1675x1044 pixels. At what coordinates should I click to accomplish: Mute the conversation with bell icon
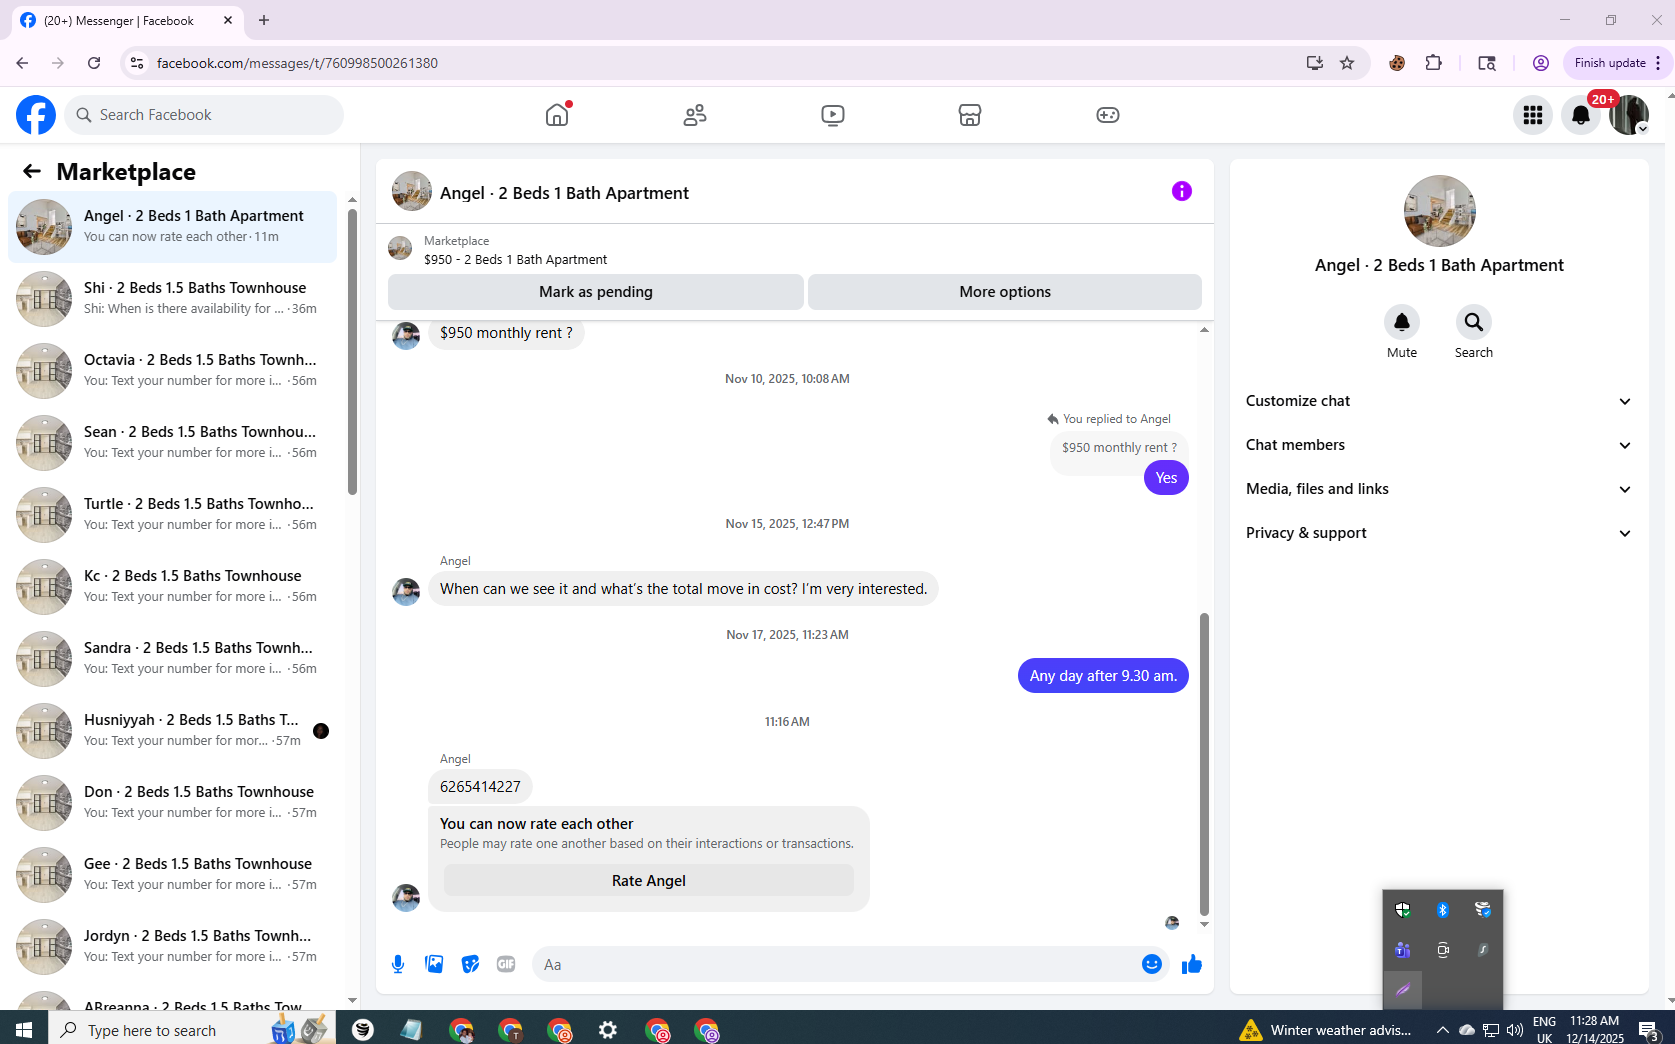(1402, 322)
